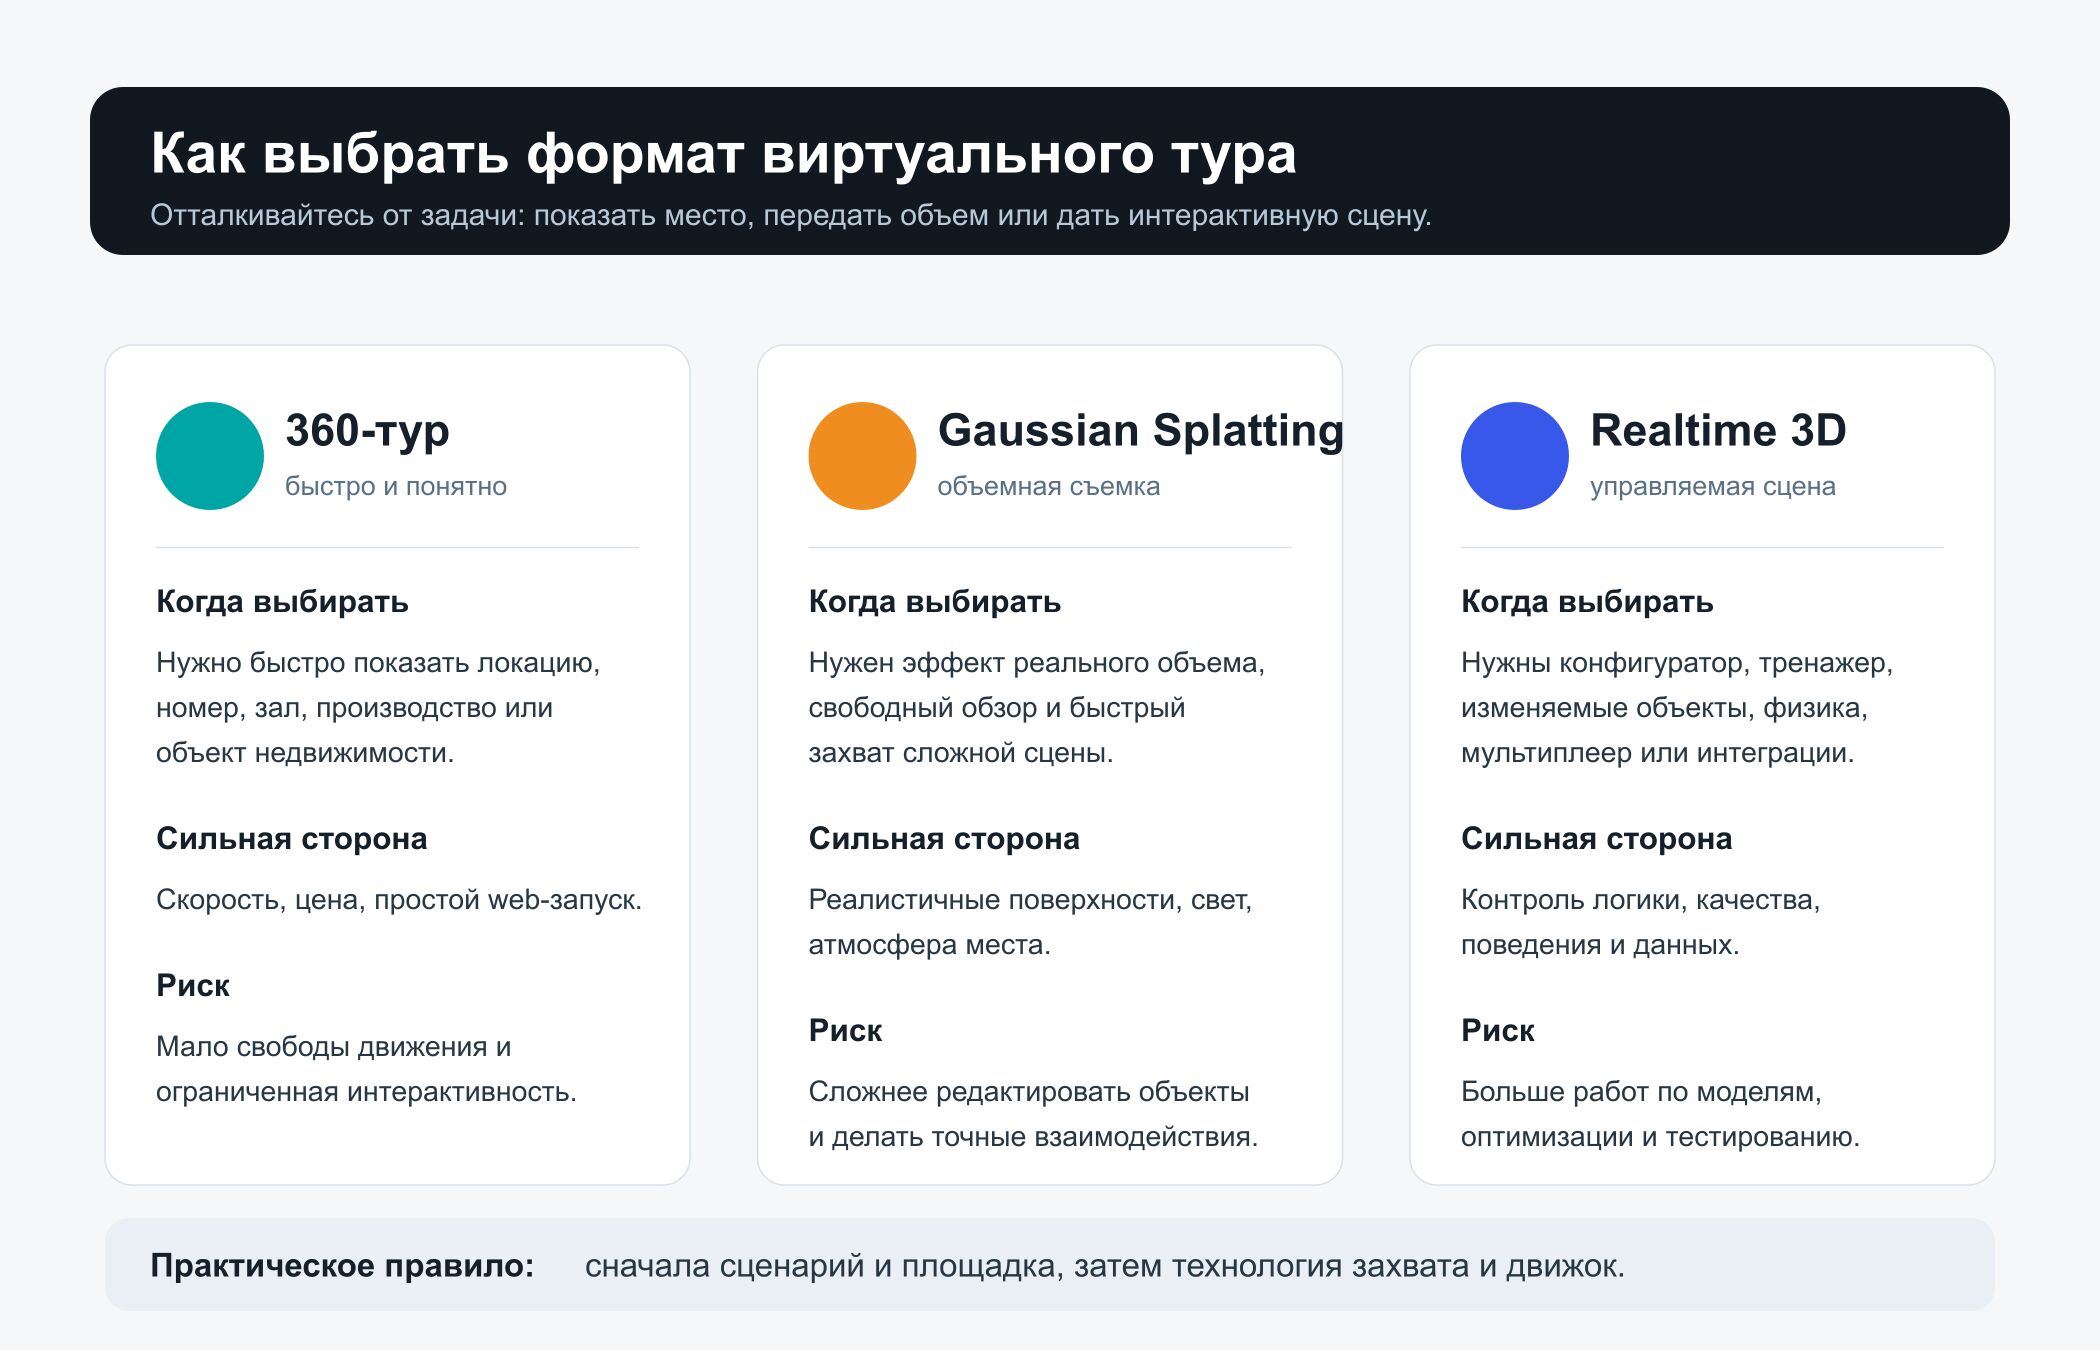Click the 'Gaussian Splatting' card title

[x=1140, y=431]
